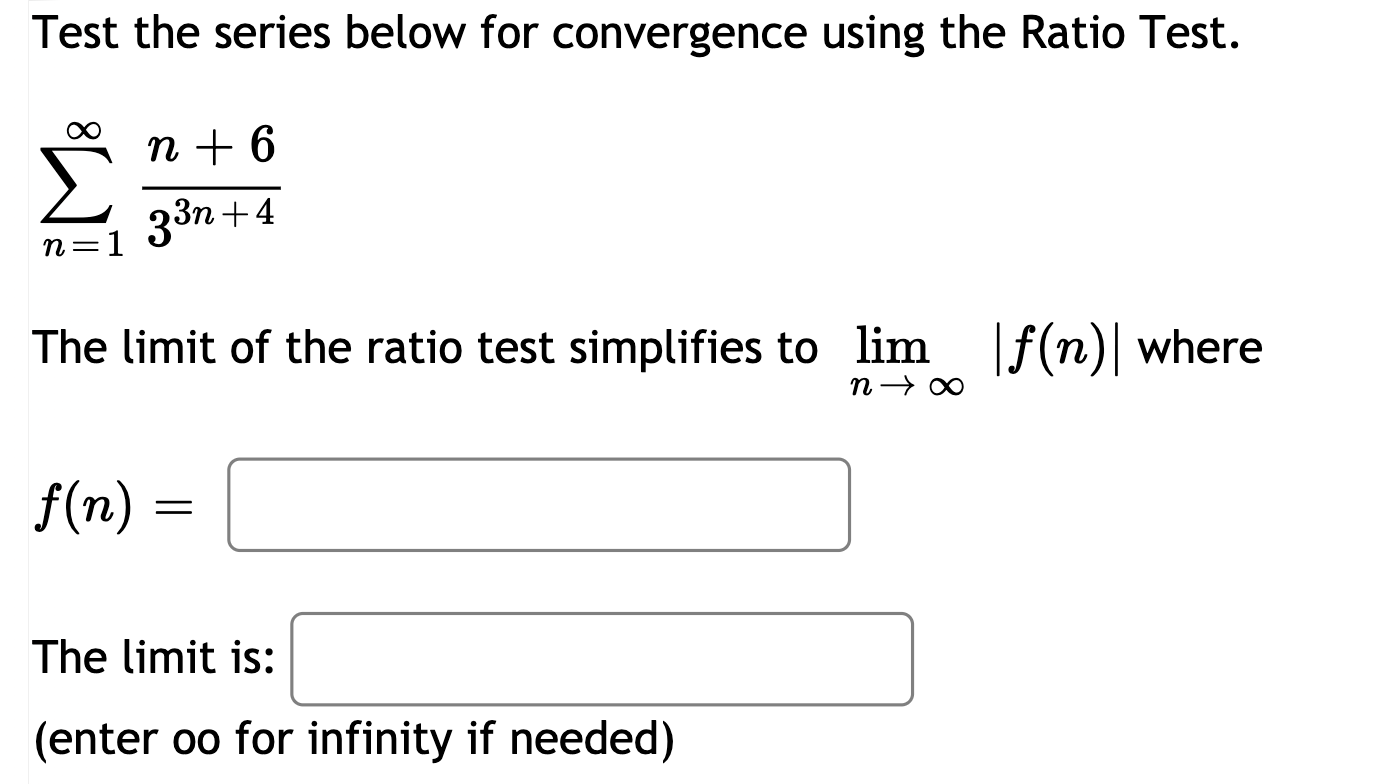
Task: Click the numerator n+6 of the fraction
Action: (210, 148)
